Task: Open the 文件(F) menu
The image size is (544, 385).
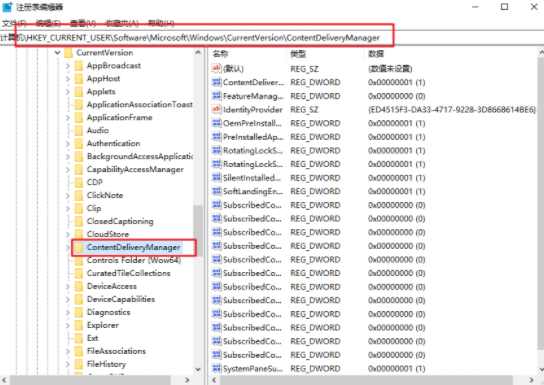Action: coord(14,23)
